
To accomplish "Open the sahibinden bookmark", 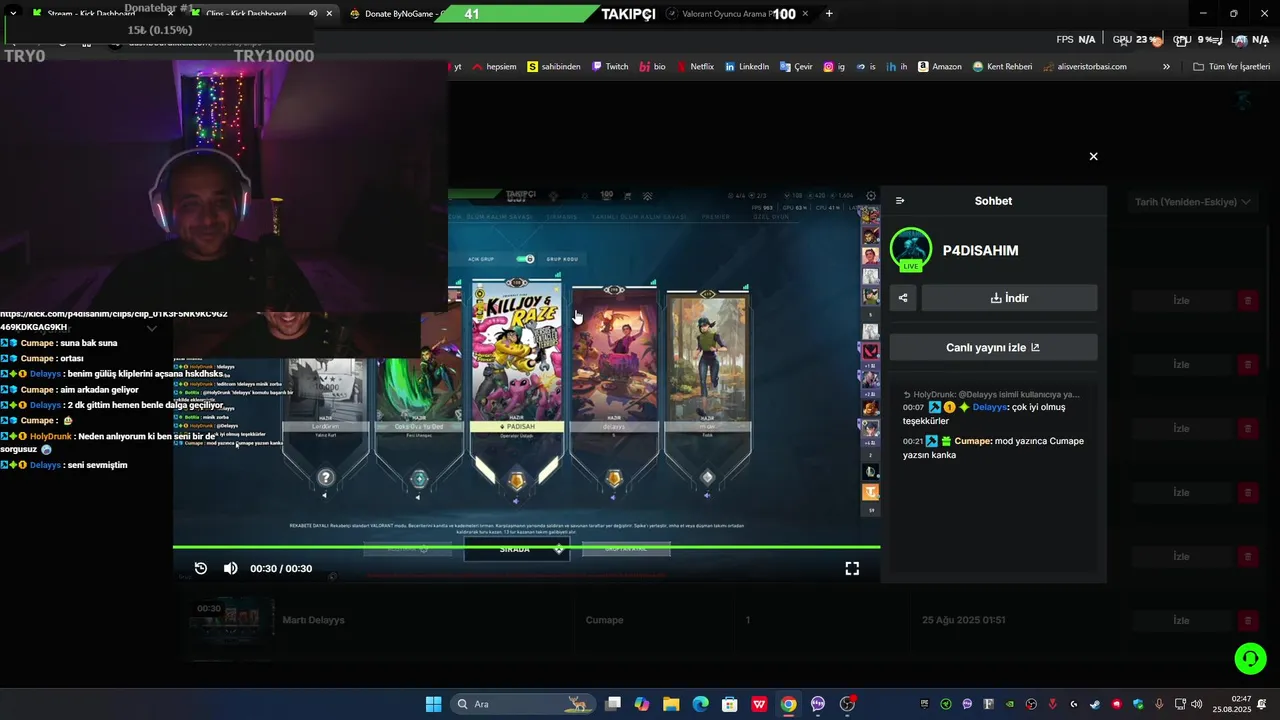I will pyautogui.click(x=554, y=67).
